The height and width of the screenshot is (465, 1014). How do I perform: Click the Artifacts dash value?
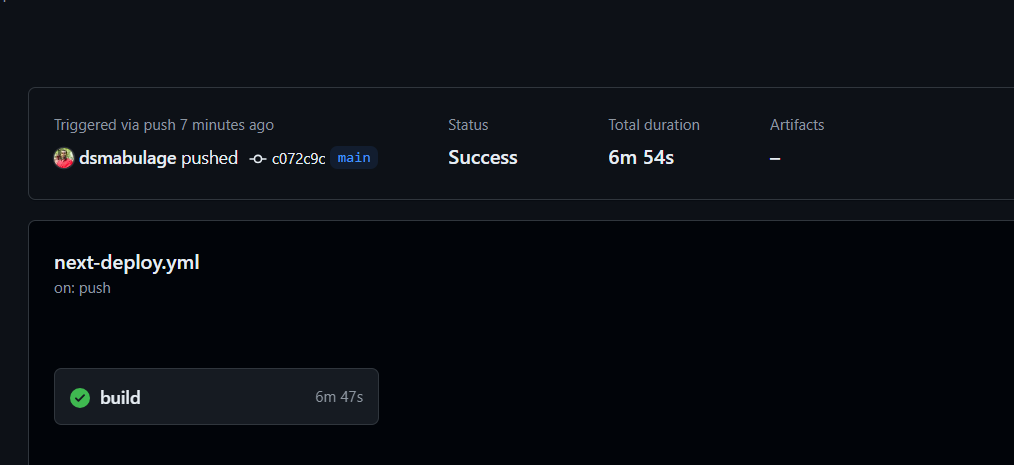tap(775, 158)
